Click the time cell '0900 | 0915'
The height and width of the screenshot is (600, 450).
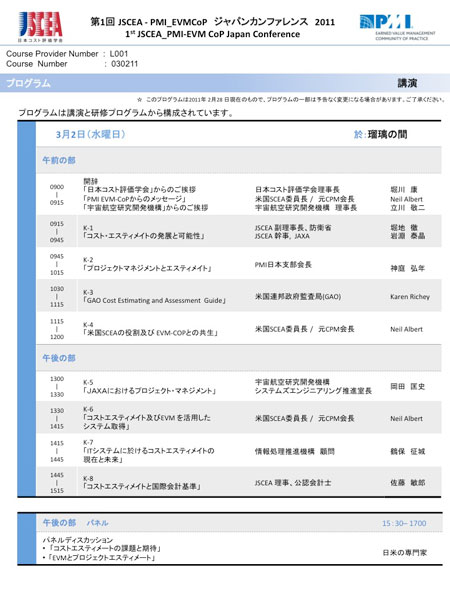(57, 195)
